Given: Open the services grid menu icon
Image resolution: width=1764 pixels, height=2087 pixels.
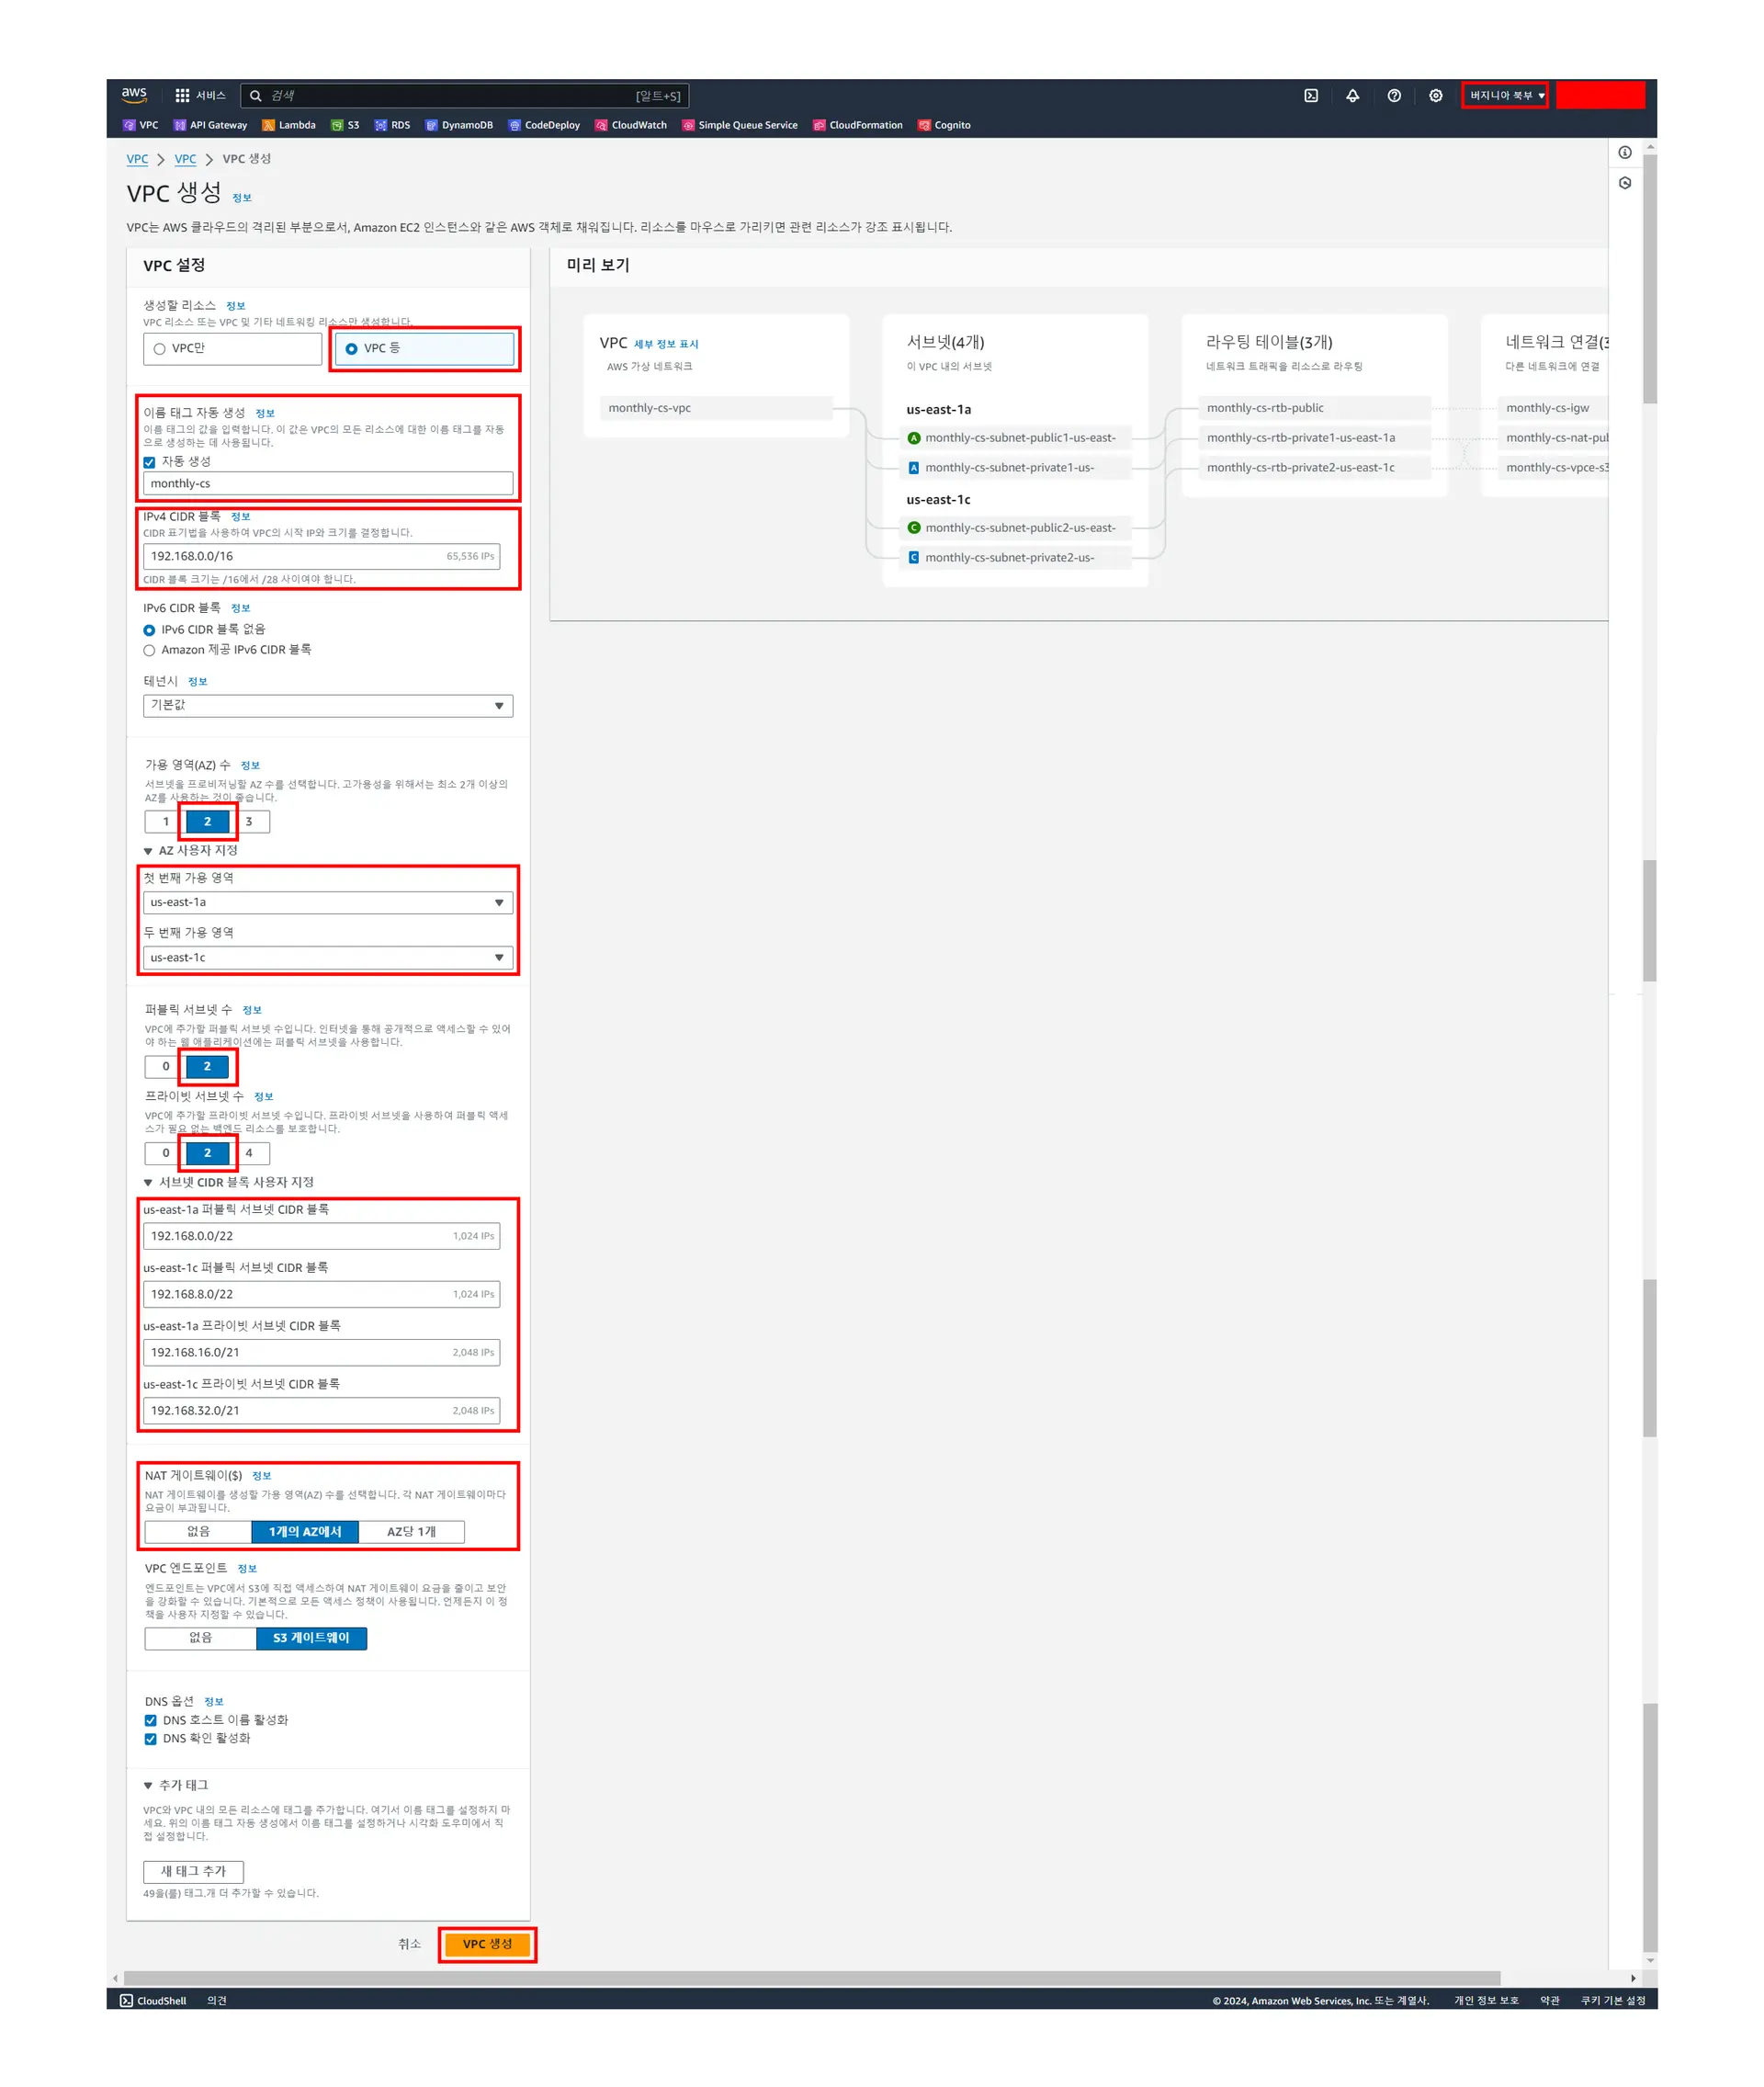Looking at the screenshot, I should click(182, 96).
